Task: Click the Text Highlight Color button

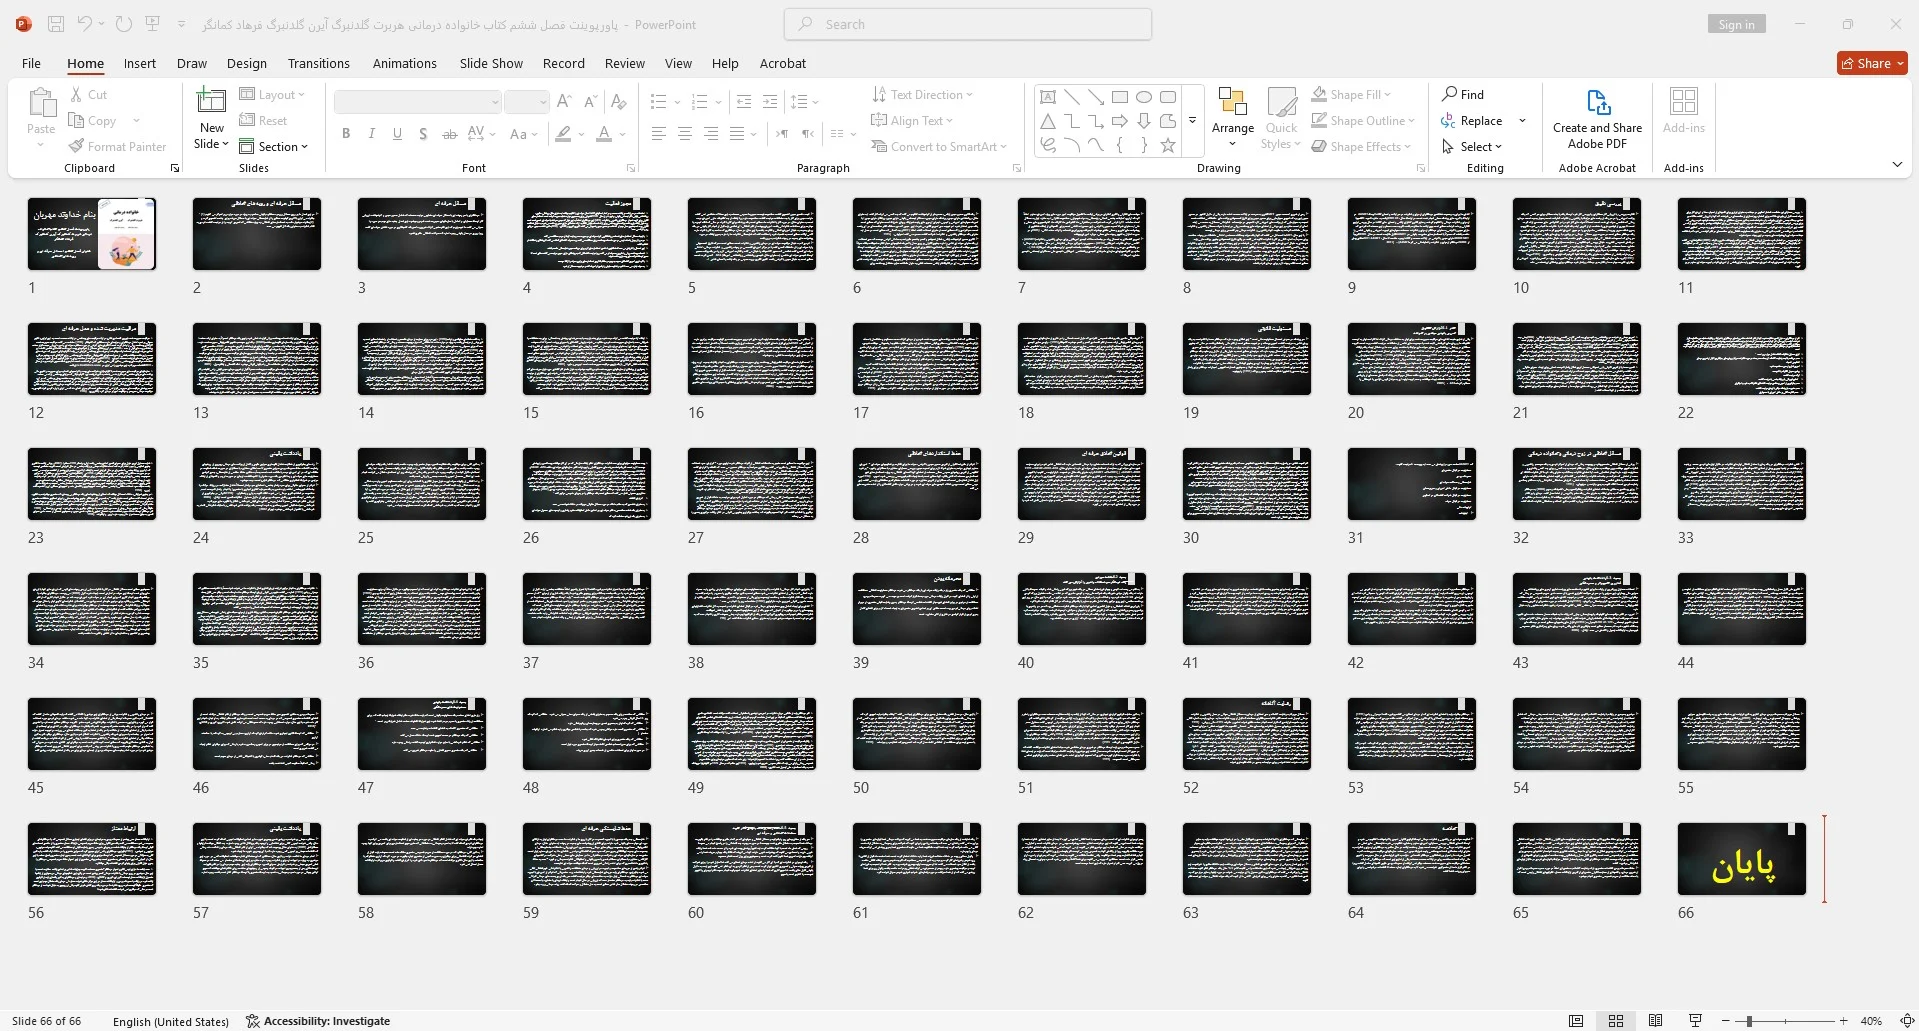Action: [564, 134]
